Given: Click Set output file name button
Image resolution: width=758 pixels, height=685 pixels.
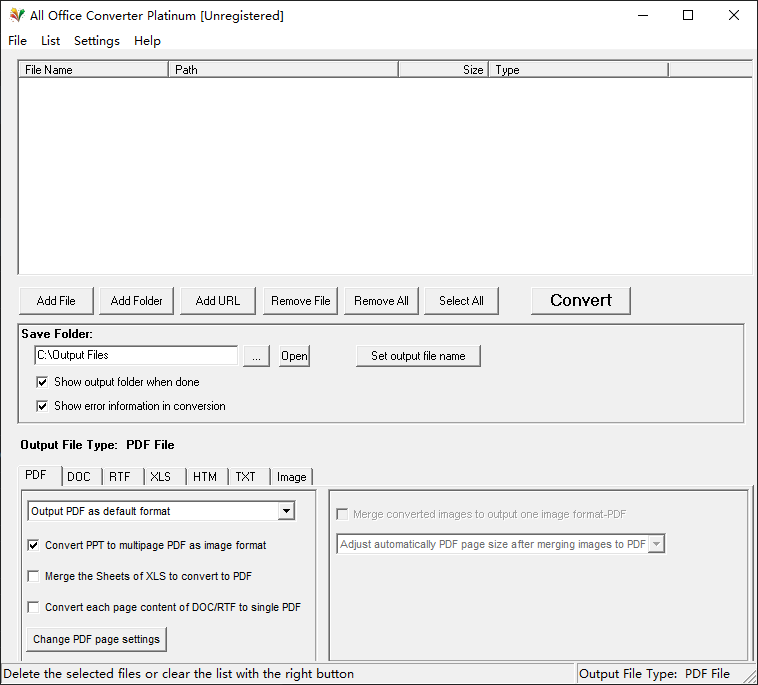Looking at the screenshot, I should pos(418,356).
